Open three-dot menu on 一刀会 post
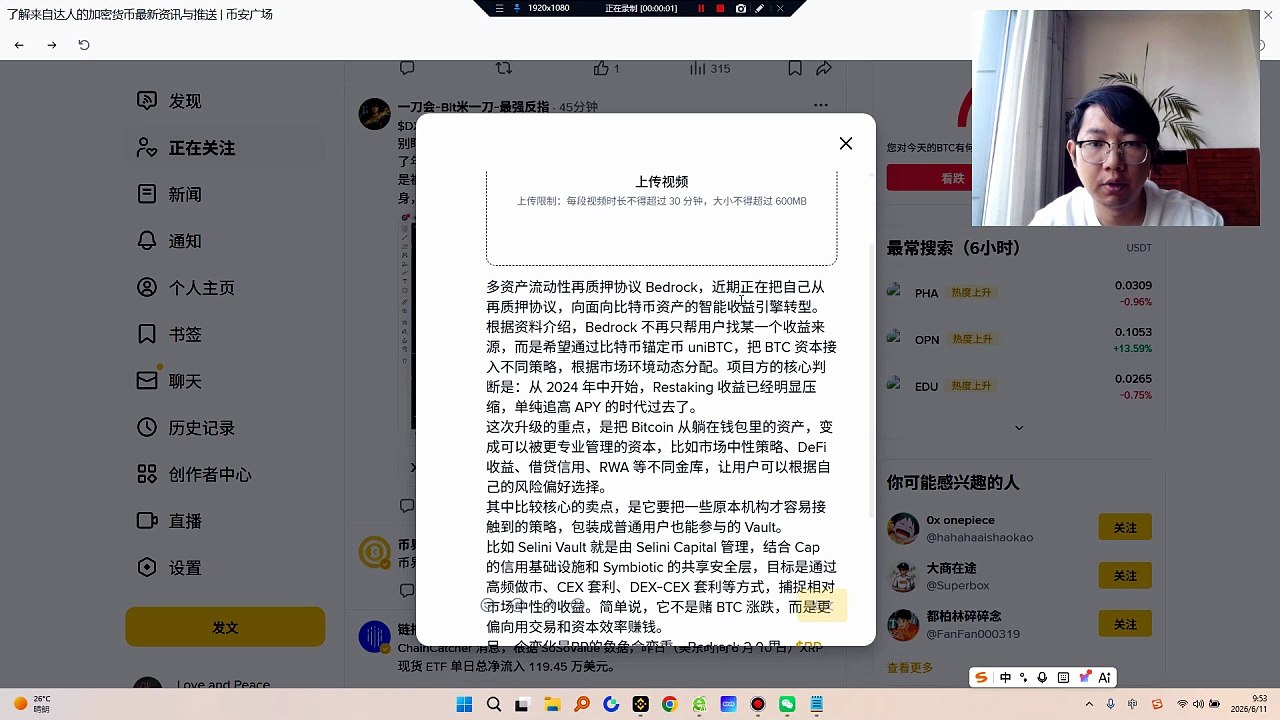Screen dimensions: 1280x720 tap(821, 105)
